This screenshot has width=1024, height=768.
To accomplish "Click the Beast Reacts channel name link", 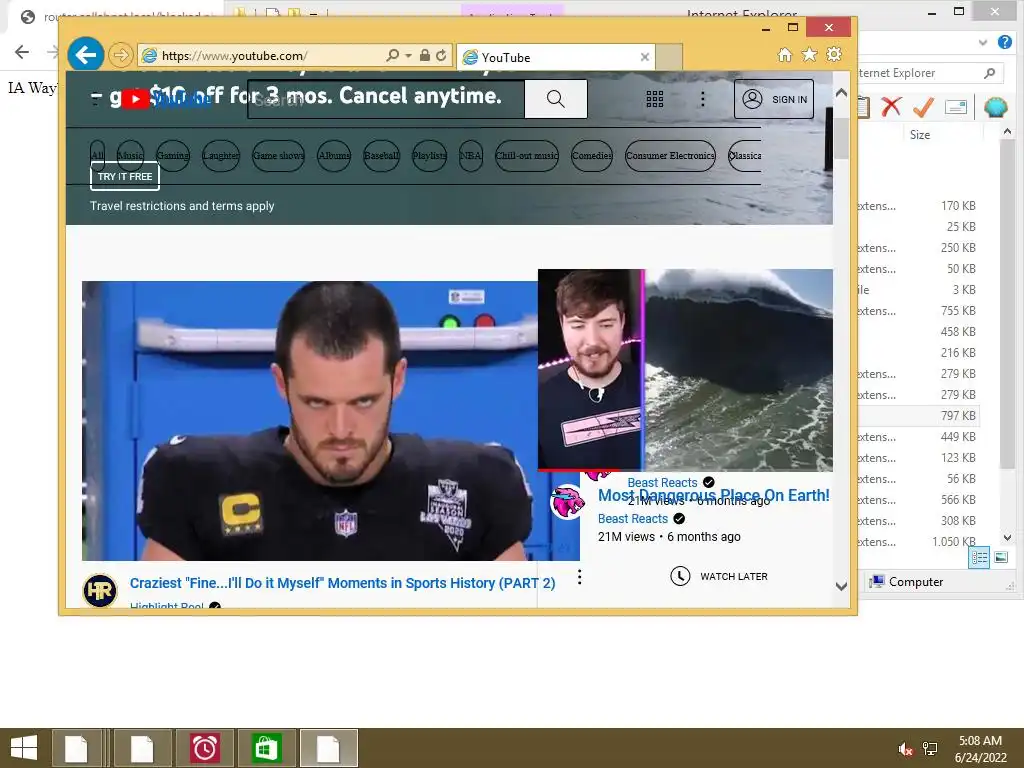I will pos(633,519).
